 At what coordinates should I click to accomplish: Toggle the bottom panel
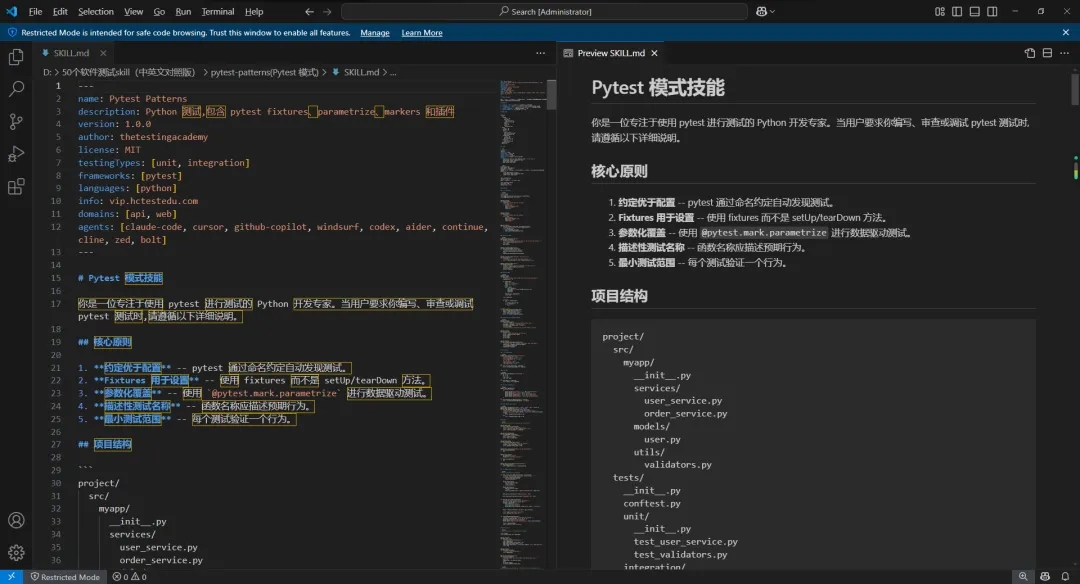coord(975,12)
